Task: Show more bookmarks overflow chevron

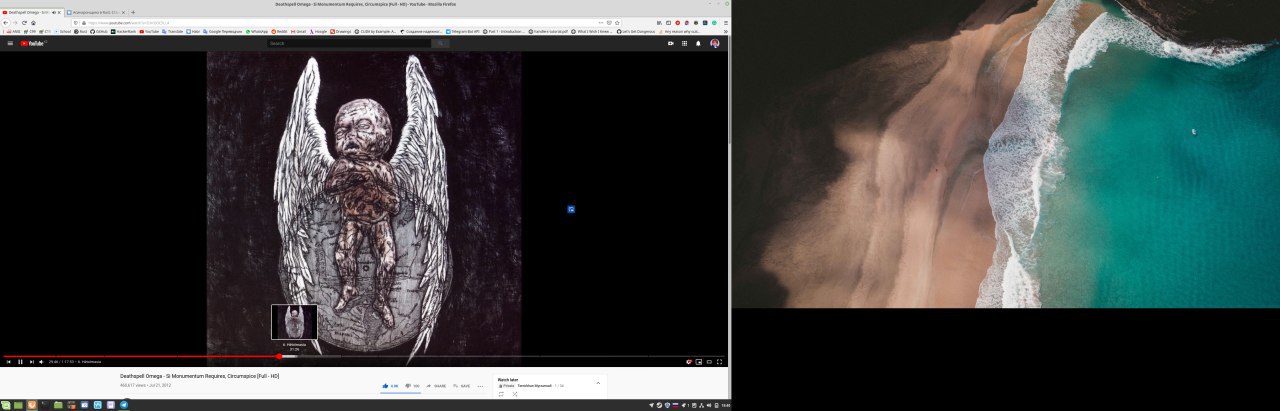Action: click(725, 31)
